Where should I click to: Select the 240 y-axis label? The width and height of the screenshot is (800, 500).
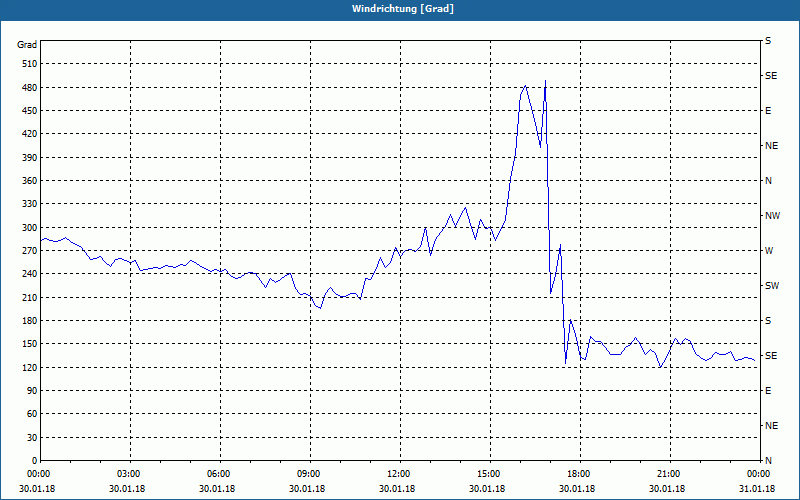30,274
